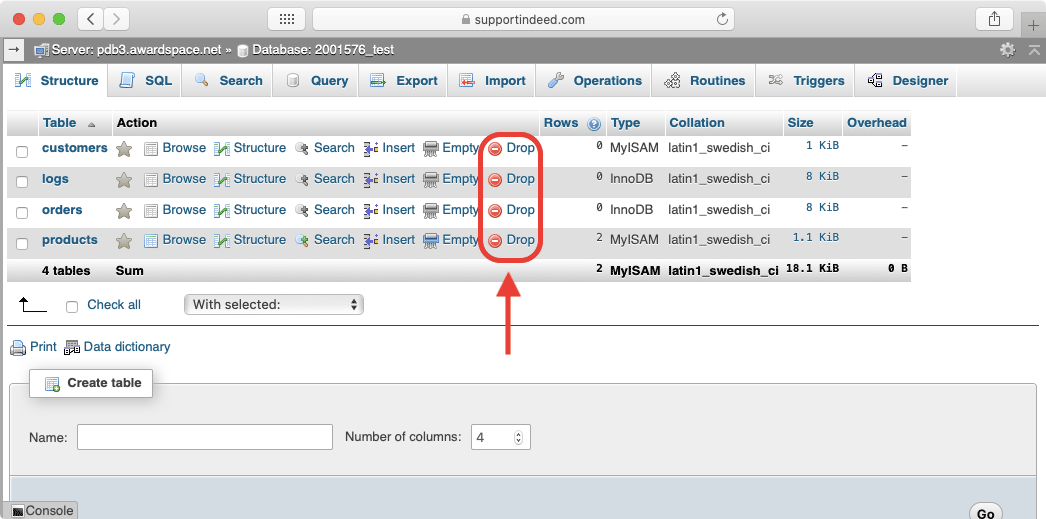This screenshot has width=1046, height=519.
Task: Open the With selected dropdown
Action: tap(273, 305)
